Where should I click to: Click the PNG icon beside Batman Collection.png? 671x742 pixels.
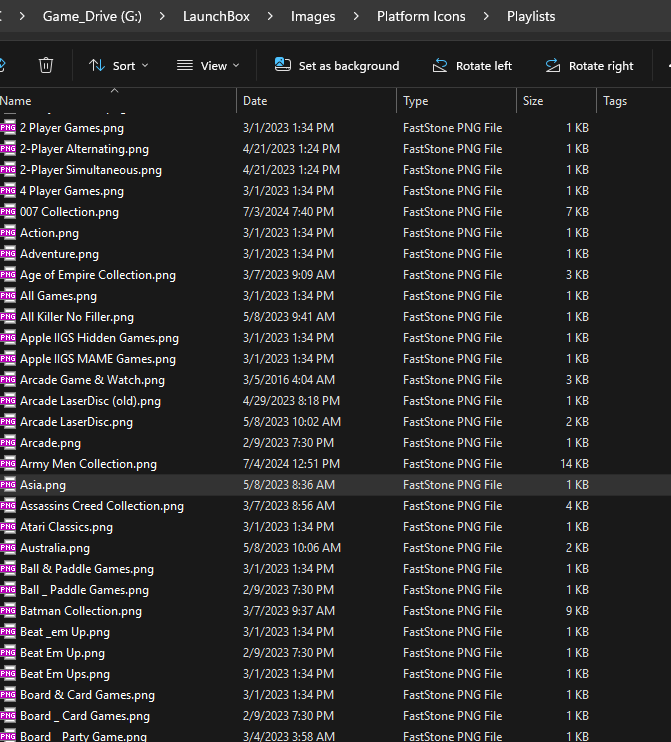pyautogui.click(x=9, y=610)
